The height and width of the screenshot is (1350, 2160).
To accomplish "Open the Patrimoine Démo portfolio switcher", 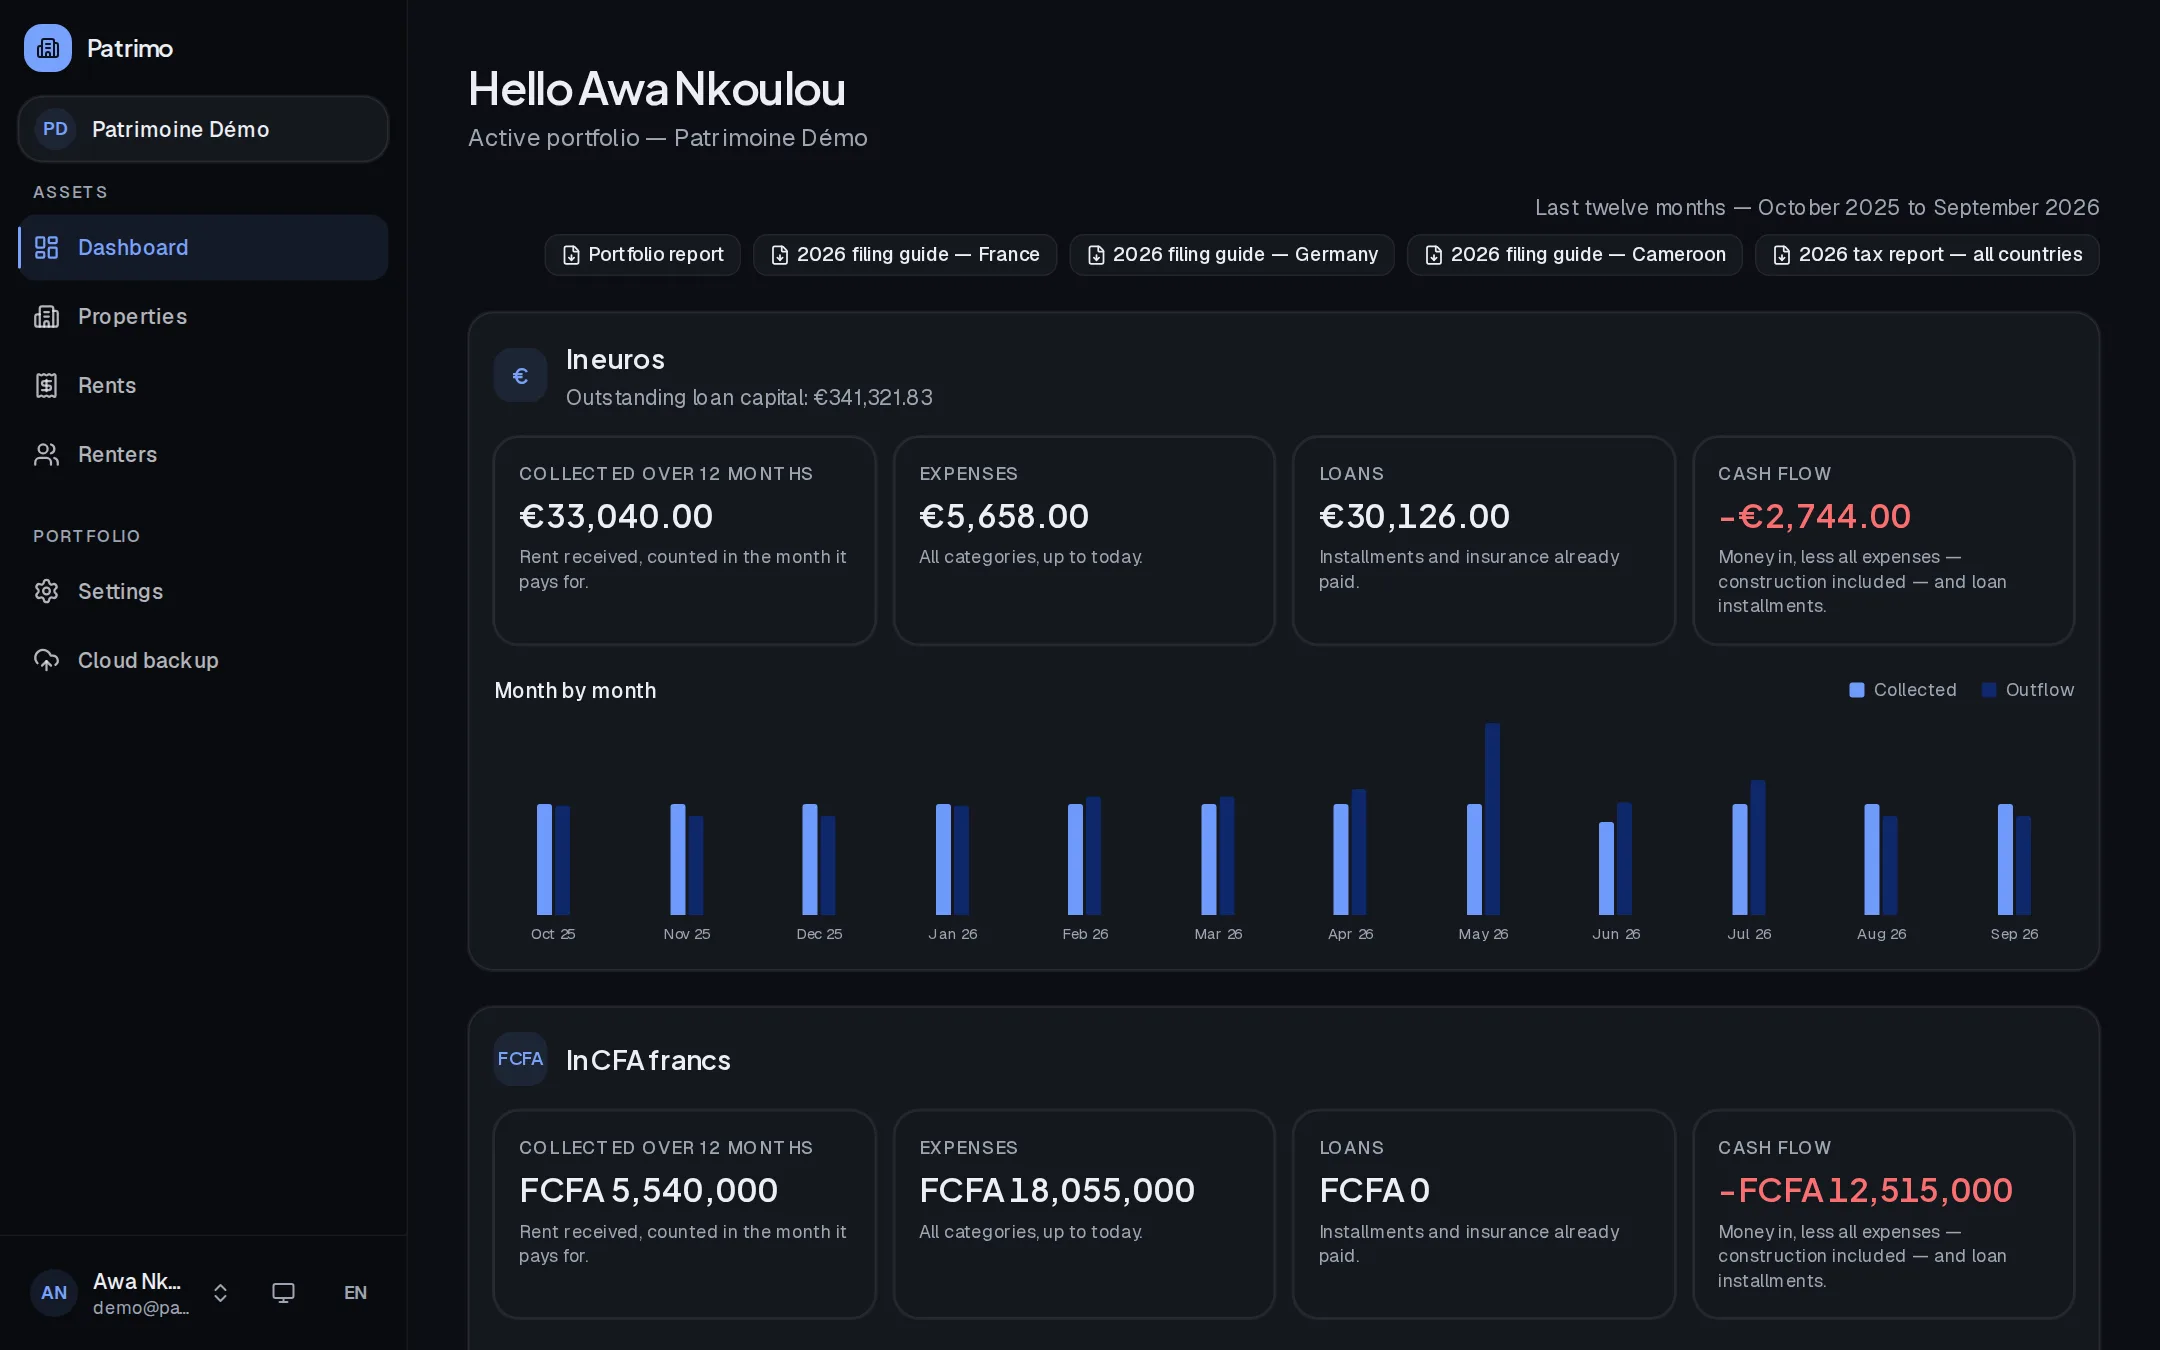I will pos(203,129).
